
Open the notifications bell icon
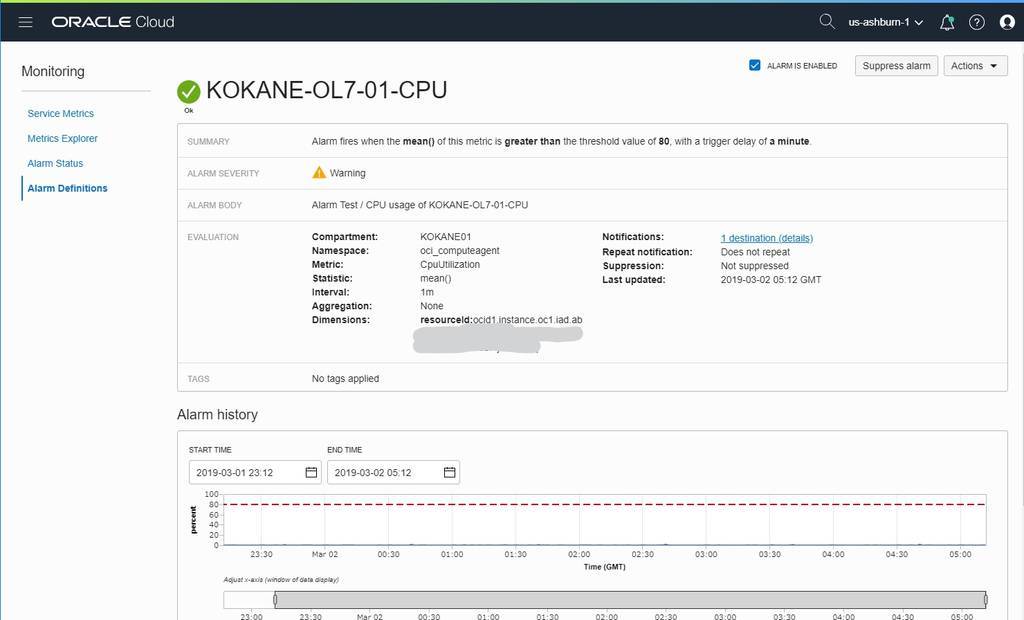pos(947,22)
